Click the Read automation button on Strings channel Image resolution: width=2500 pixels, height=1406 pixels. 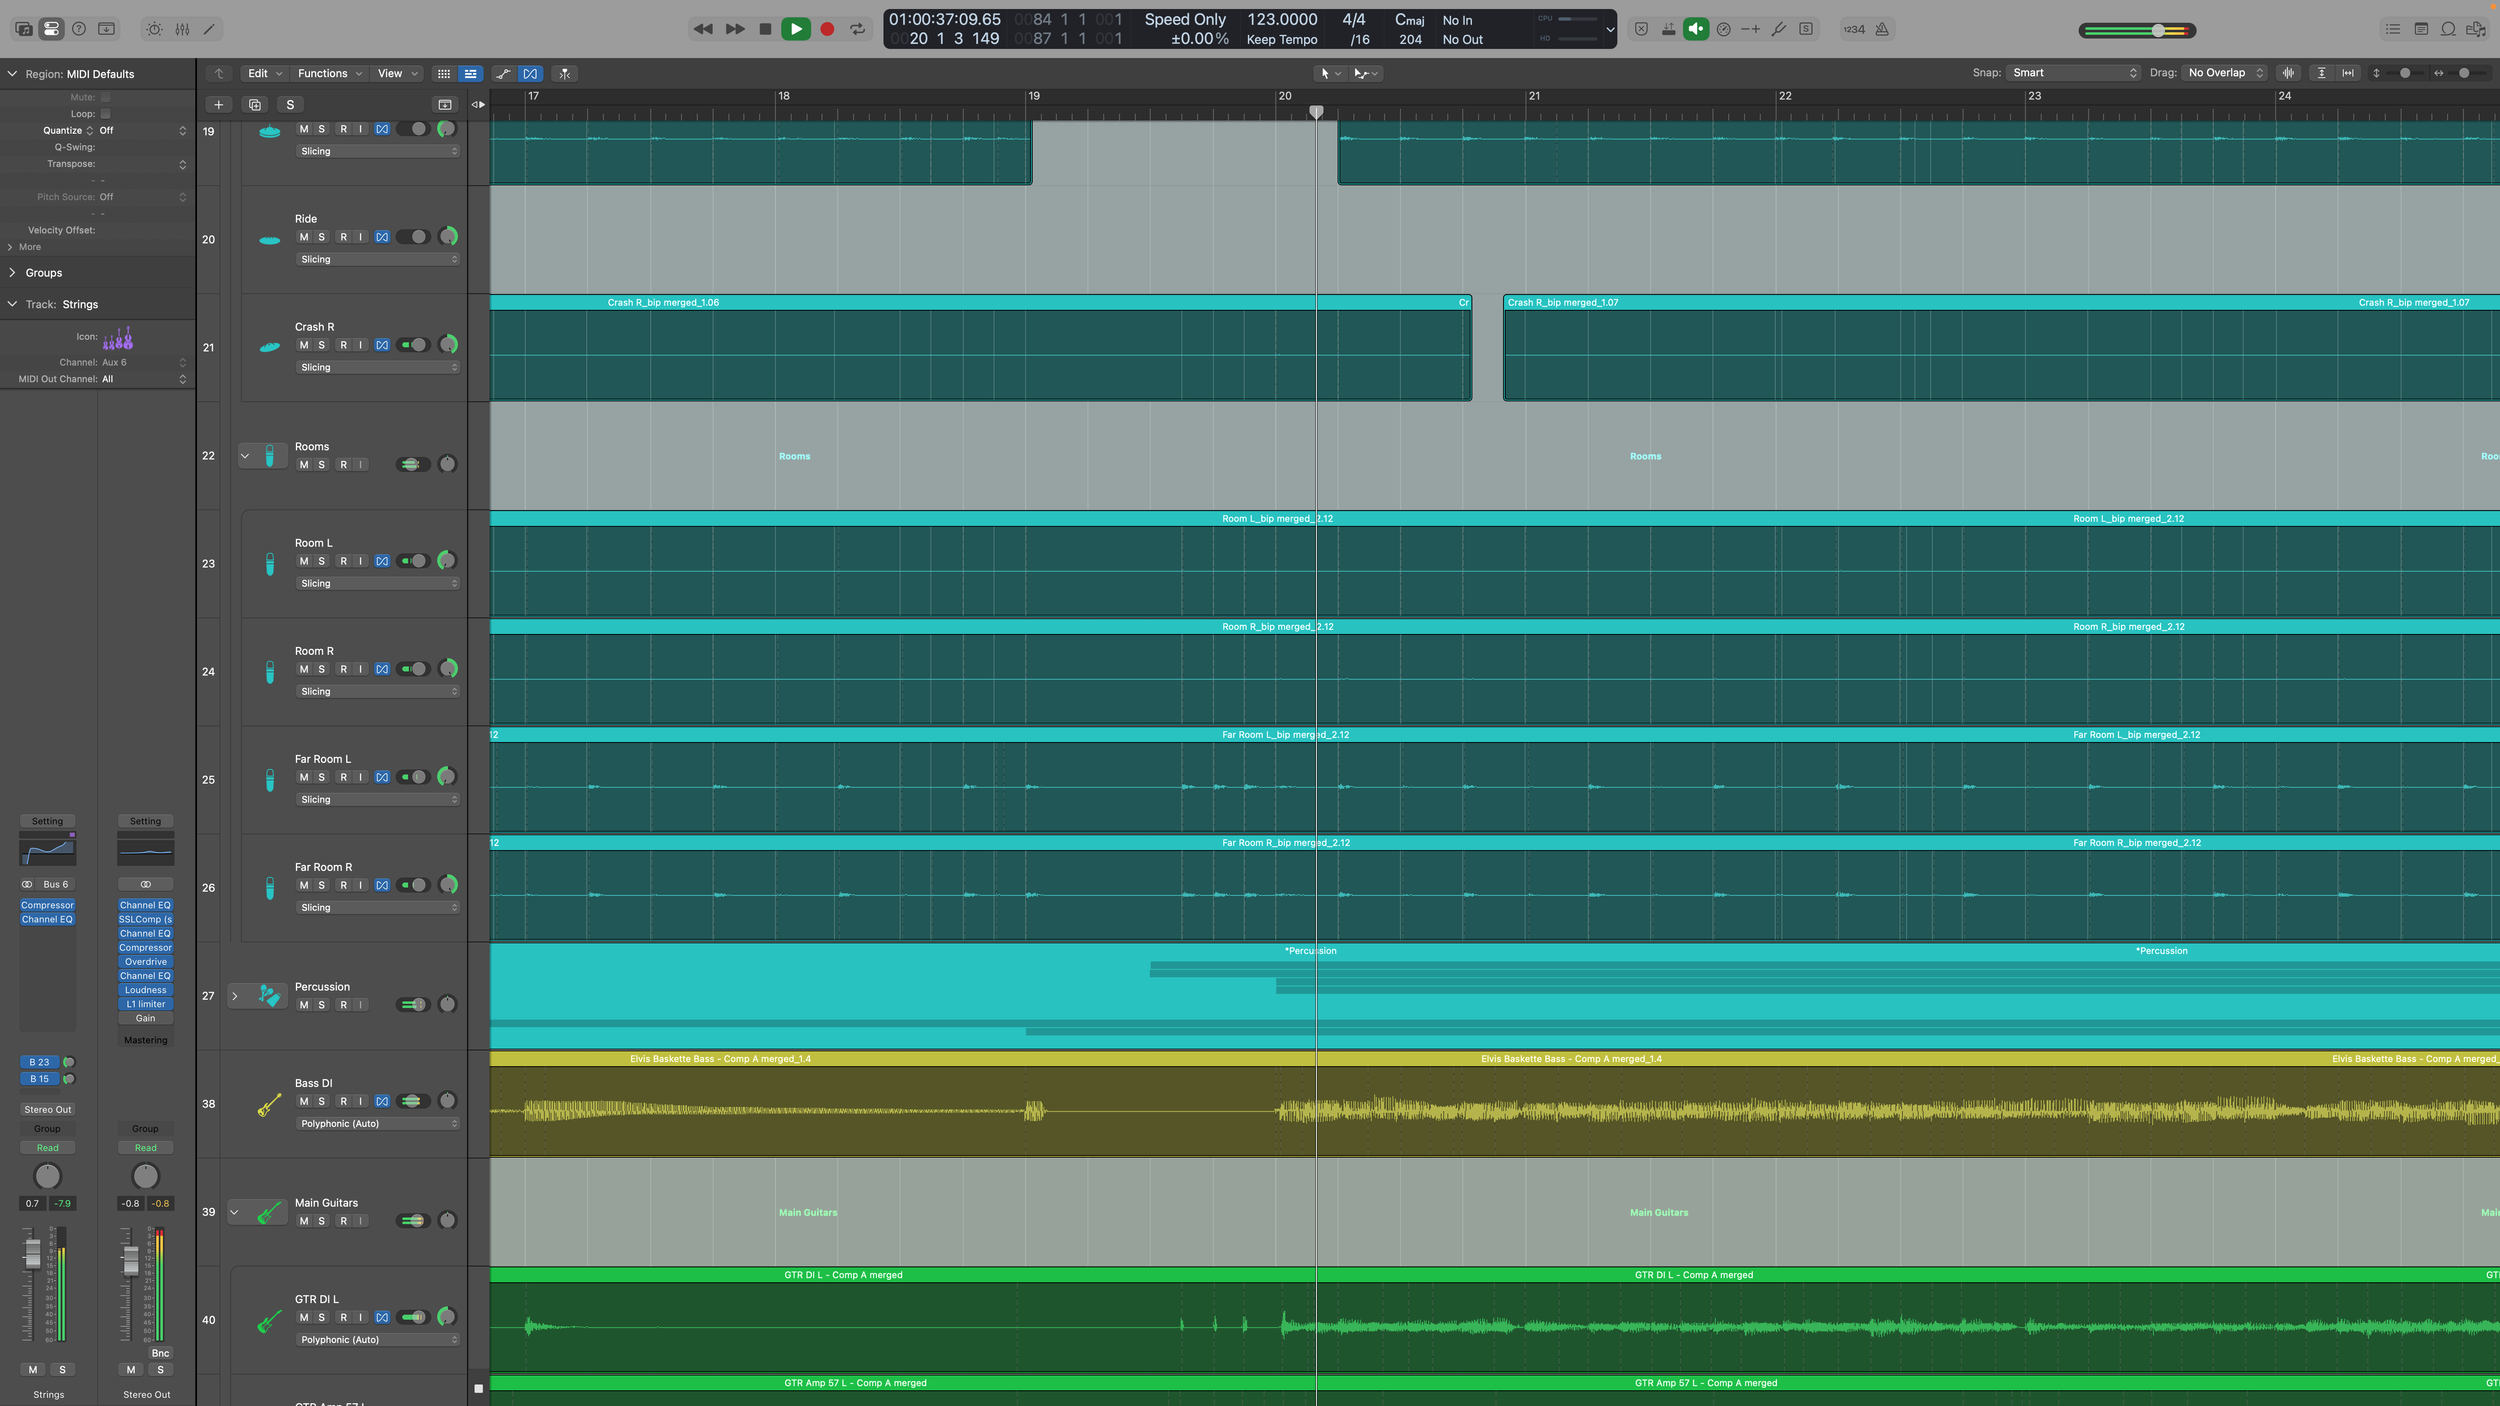pyautogui.click(x=47, y=1147)
